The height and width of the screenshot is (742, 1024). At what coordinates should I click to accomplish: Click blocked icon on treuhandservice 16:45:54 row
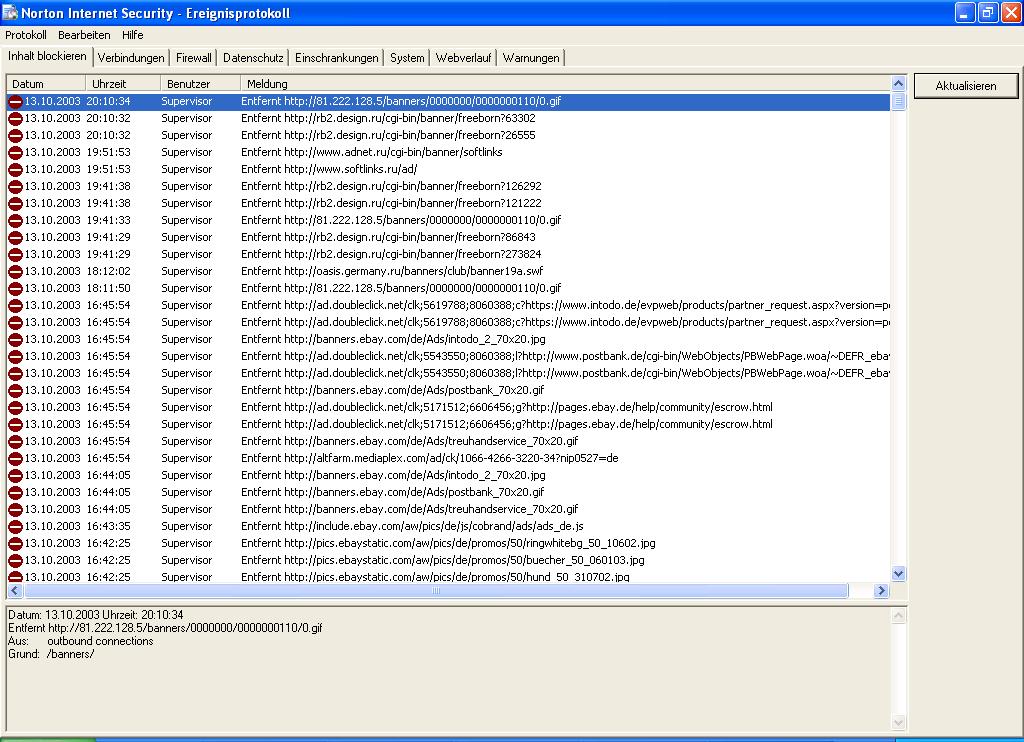[15, 442]
